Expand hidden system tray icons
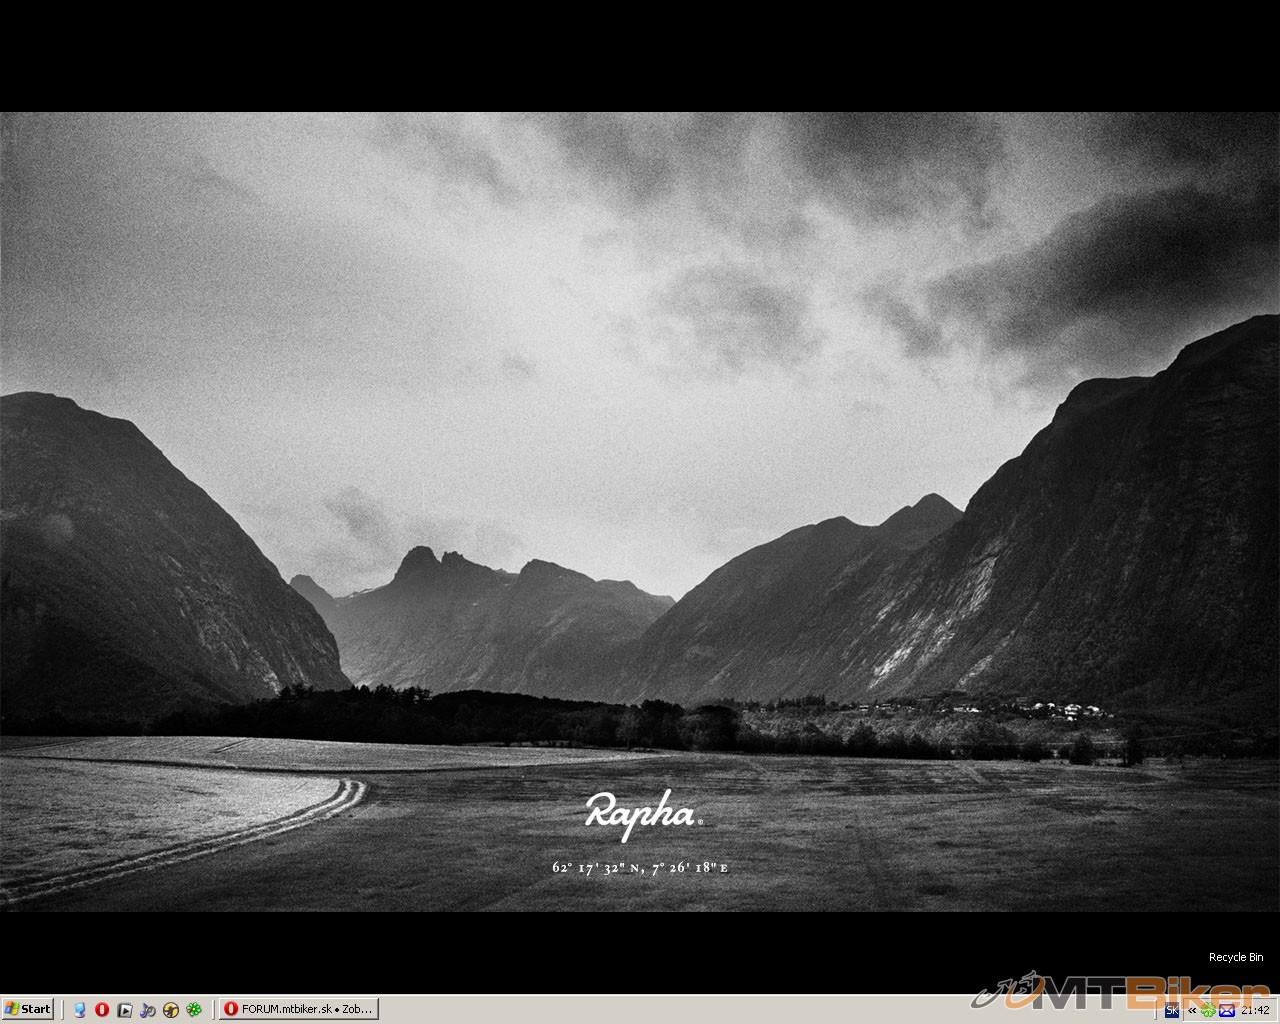1280x1024 pixels. (1191, 1010)
